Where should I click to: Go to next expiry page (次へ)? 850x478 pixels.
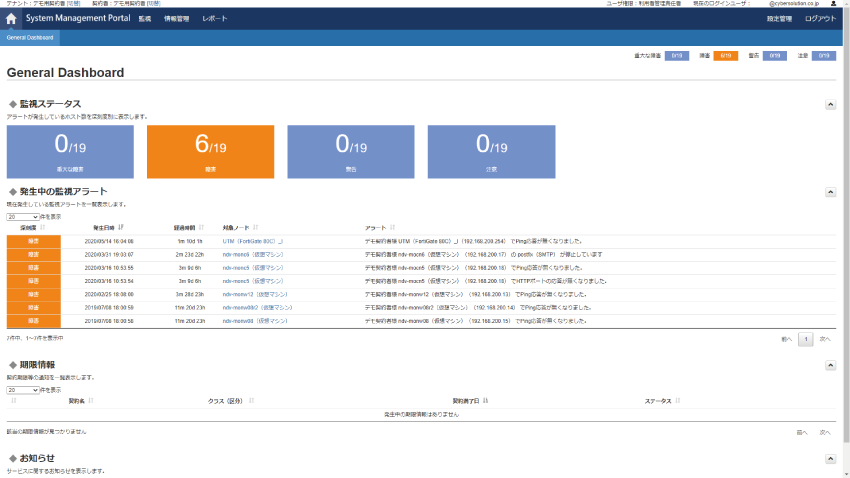pos(825,432)
